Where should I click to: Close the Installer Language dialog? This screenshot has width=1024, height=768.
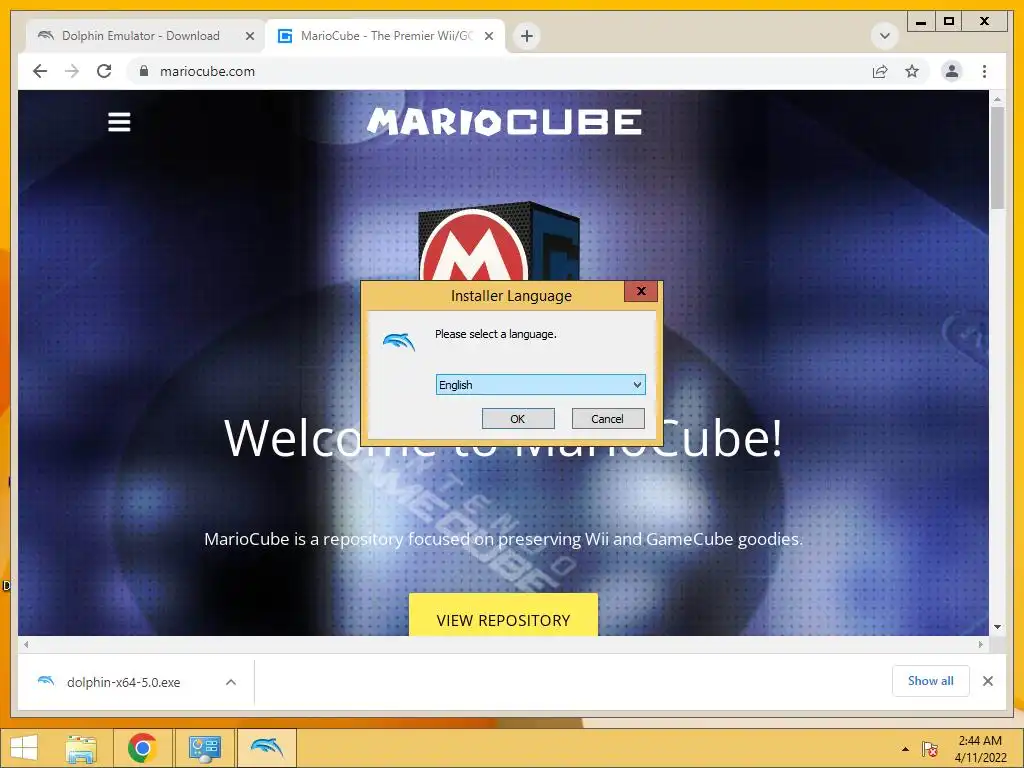click(641, 291)
